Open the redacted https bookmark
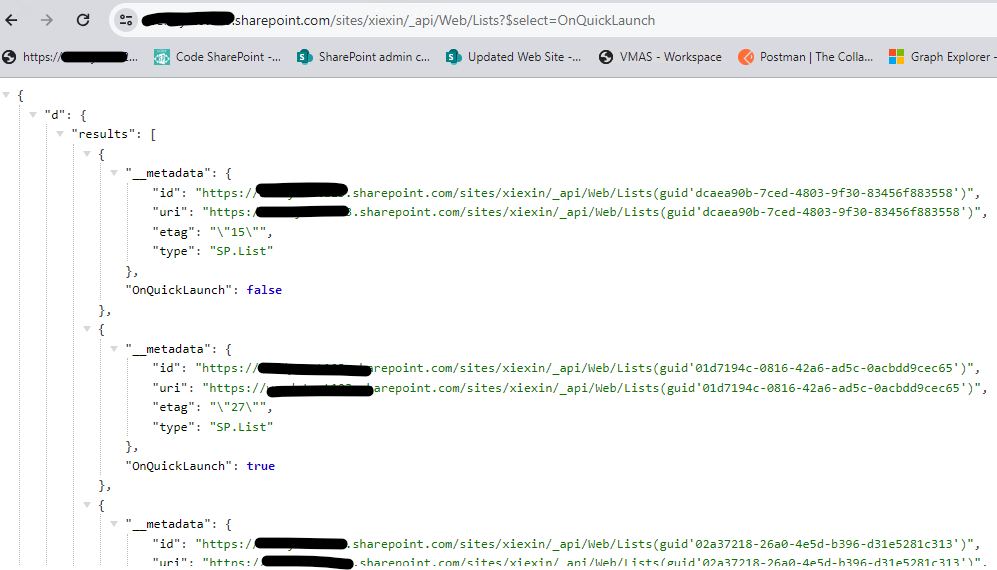The width and height of the screenshot is (997, 570). pos(70,57)
